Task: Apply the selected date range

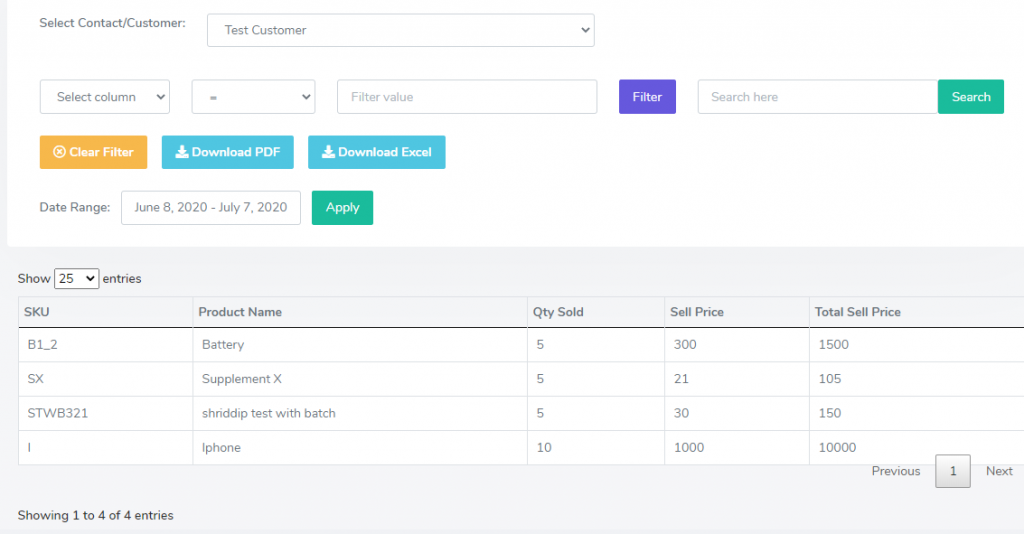Action: point(342,208)
